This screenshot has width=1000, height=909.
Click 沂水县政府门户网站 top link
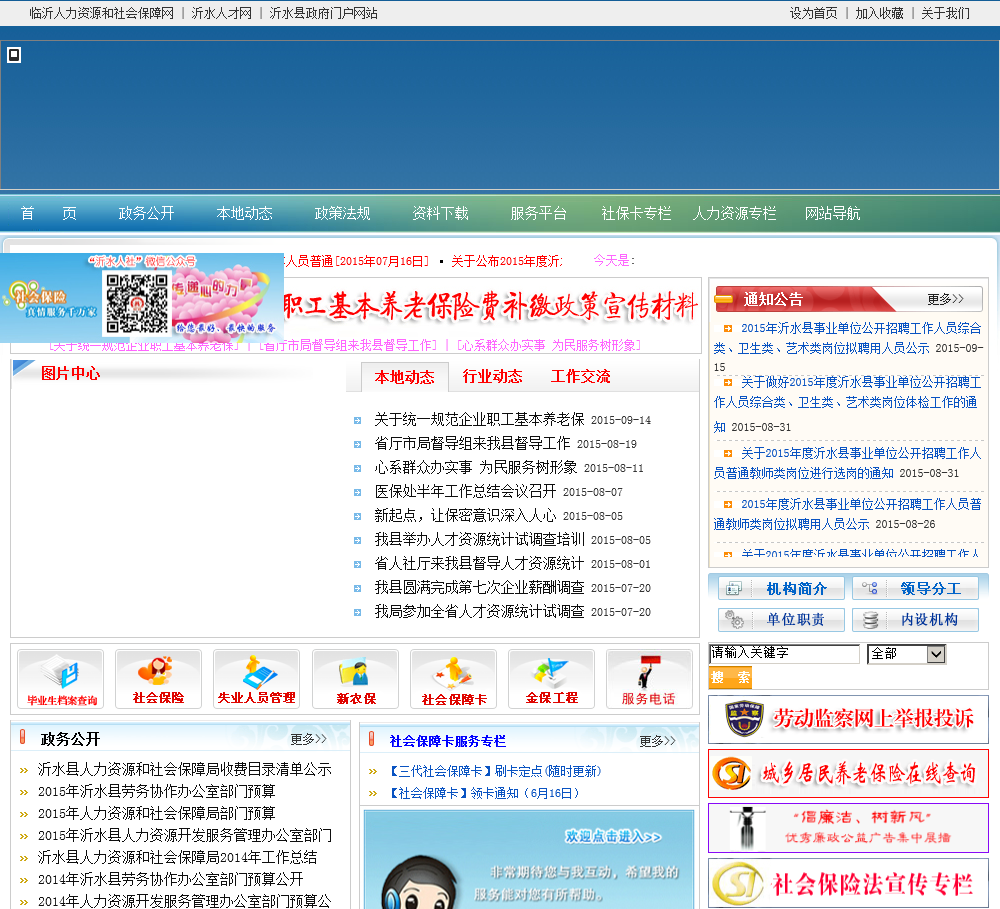[323, 13]
